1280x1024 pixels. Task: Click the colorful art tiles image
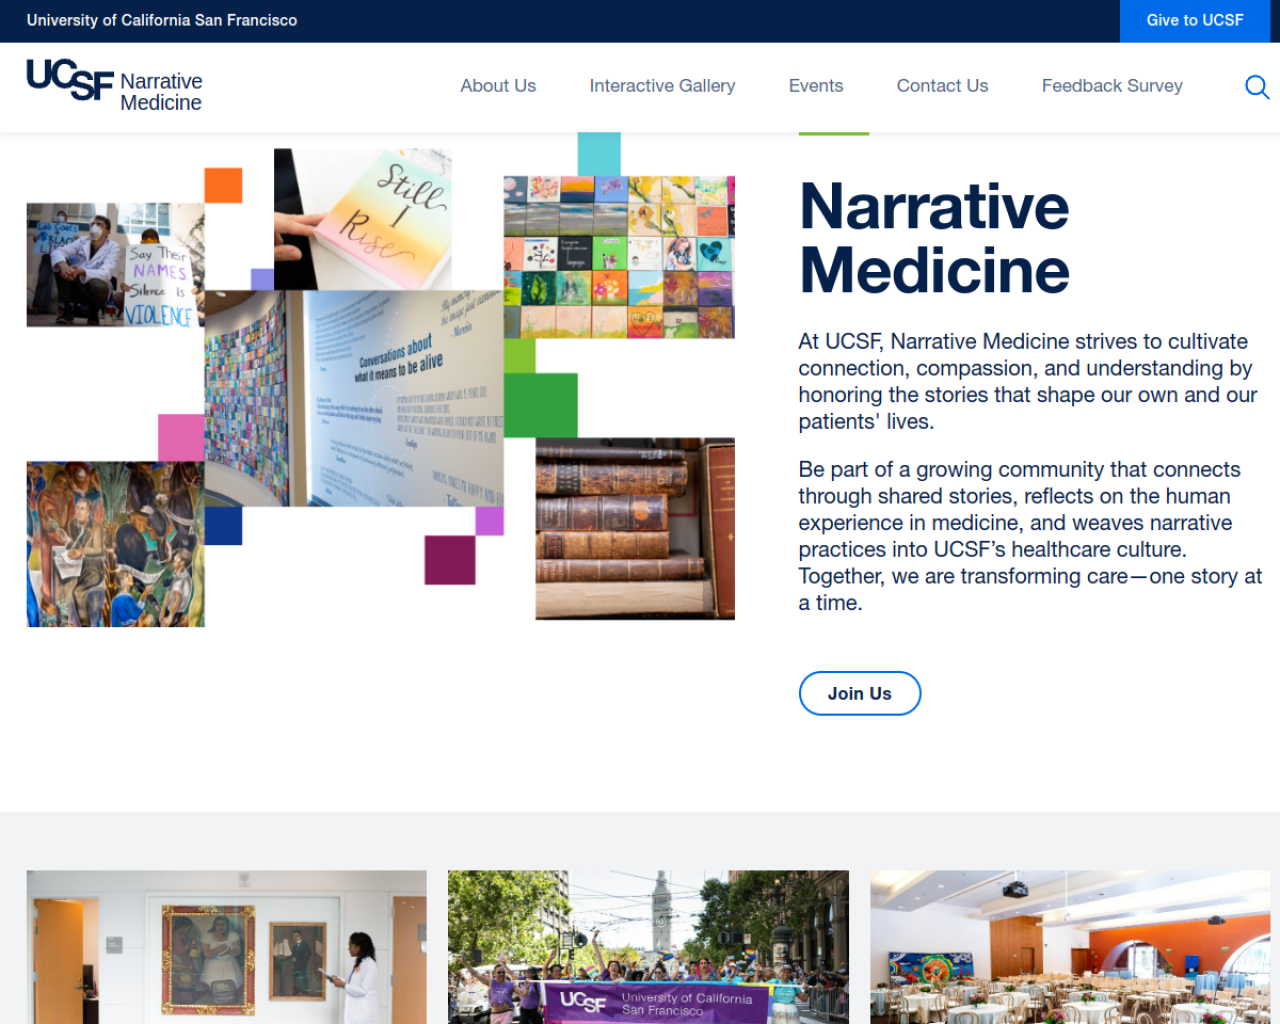619,257
